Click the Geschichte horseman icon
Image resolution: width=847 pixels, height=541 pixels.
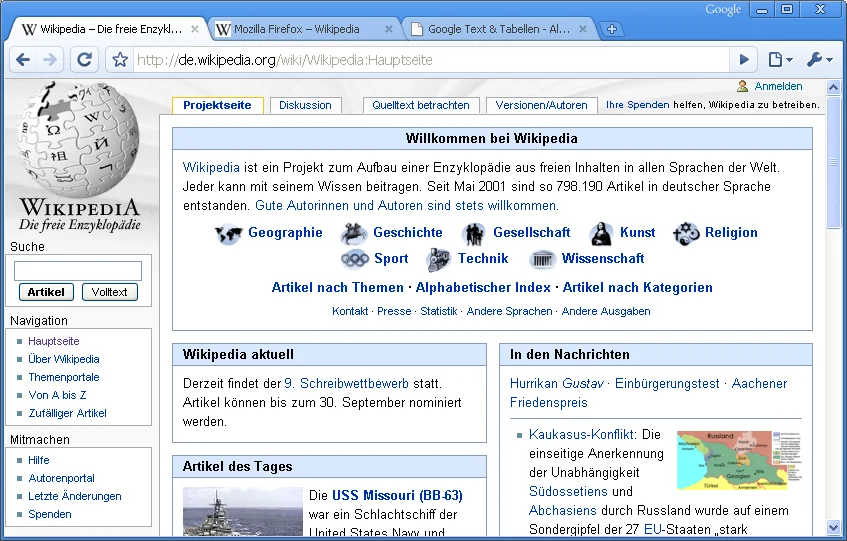click(354, 234)
